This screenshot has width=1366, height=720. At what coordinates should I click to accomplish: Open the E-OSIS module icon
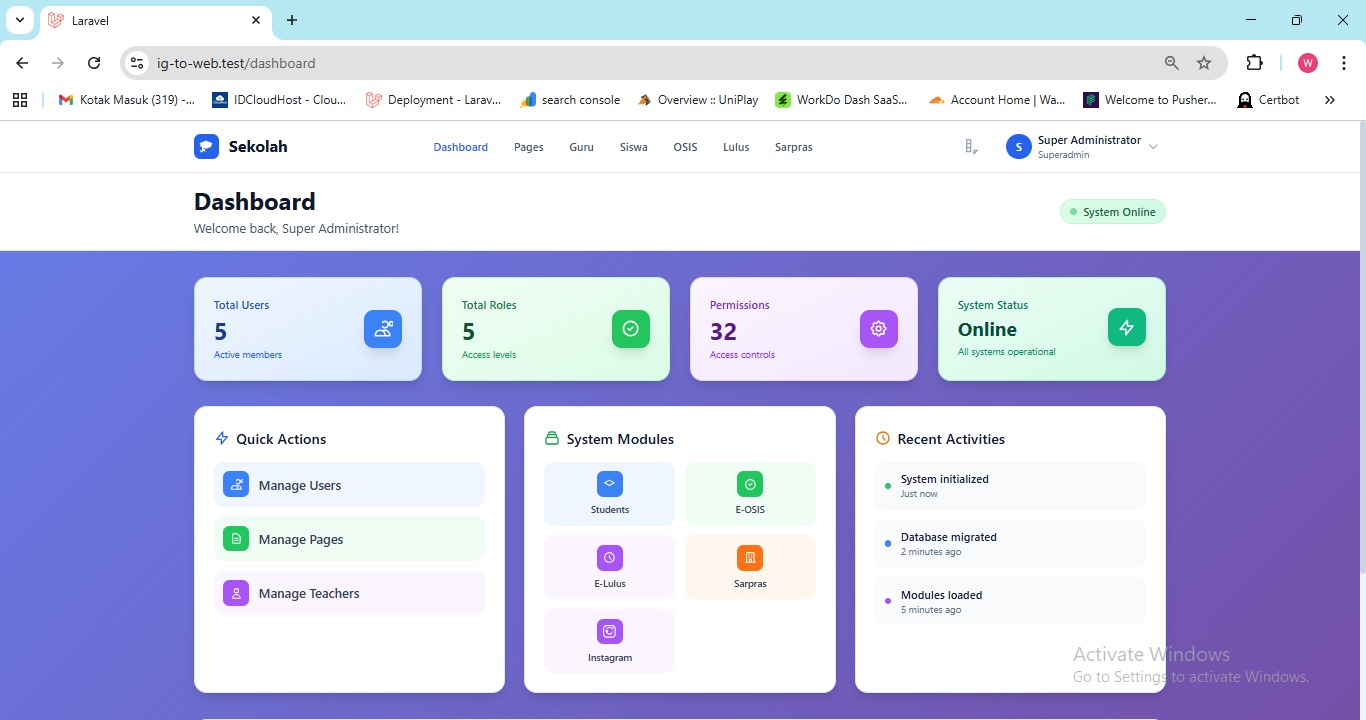(750, 484)
